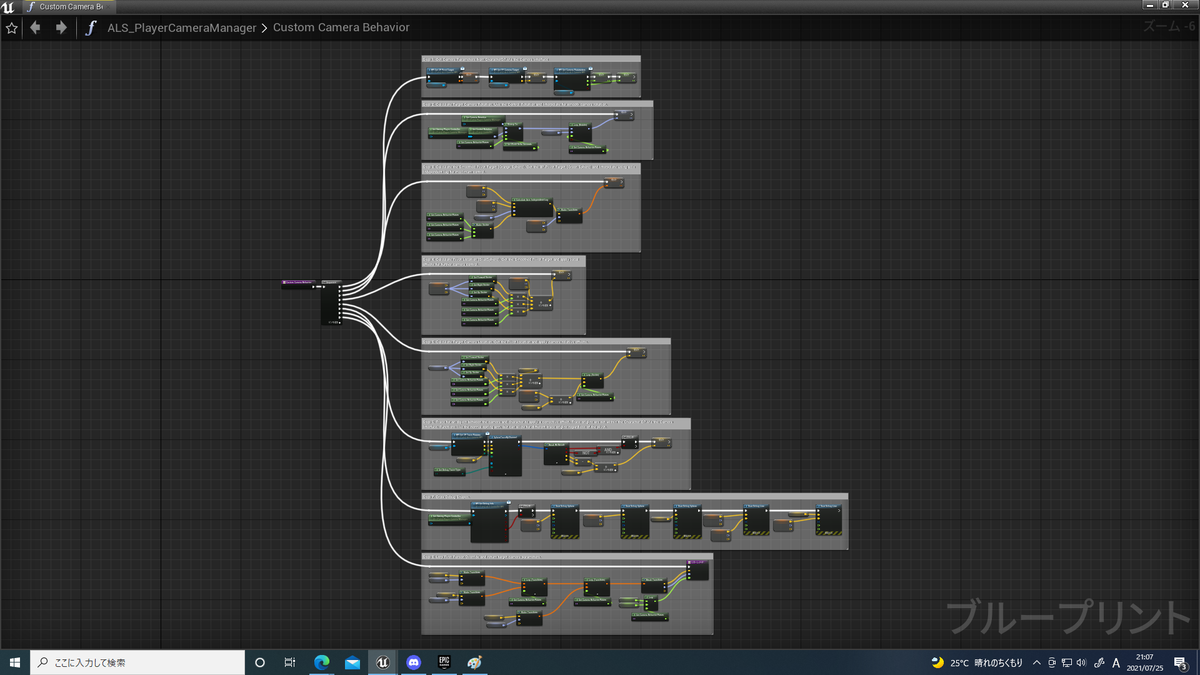Go forward with the right navigation arrow
The image size is (1200, 675).
(x=61, y=28)
